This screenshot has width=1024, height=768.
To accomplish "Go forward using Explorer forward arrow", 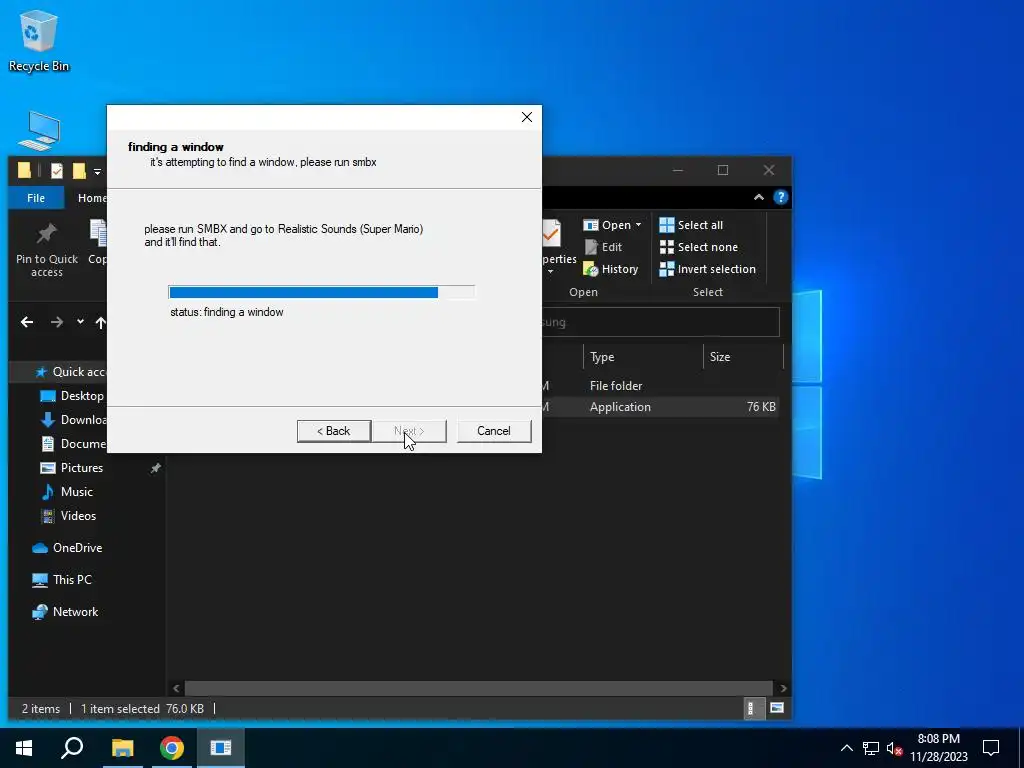I will (x=57, y=322).
